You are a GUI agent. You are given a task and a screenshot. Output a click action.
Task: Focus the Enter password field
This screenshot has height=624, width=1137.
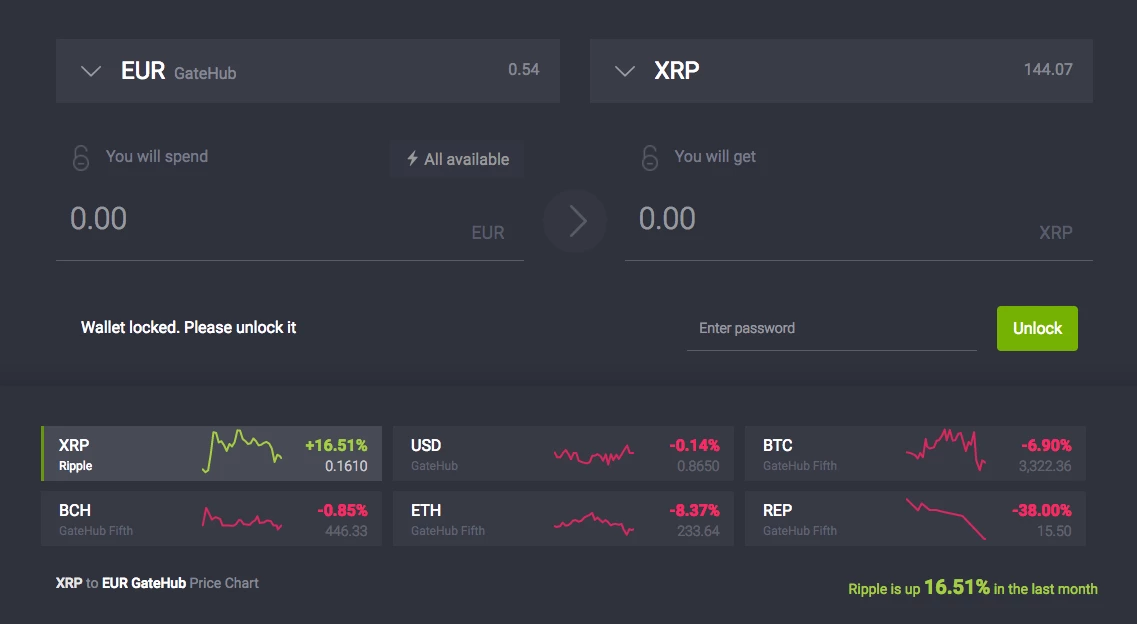[831, 328]
